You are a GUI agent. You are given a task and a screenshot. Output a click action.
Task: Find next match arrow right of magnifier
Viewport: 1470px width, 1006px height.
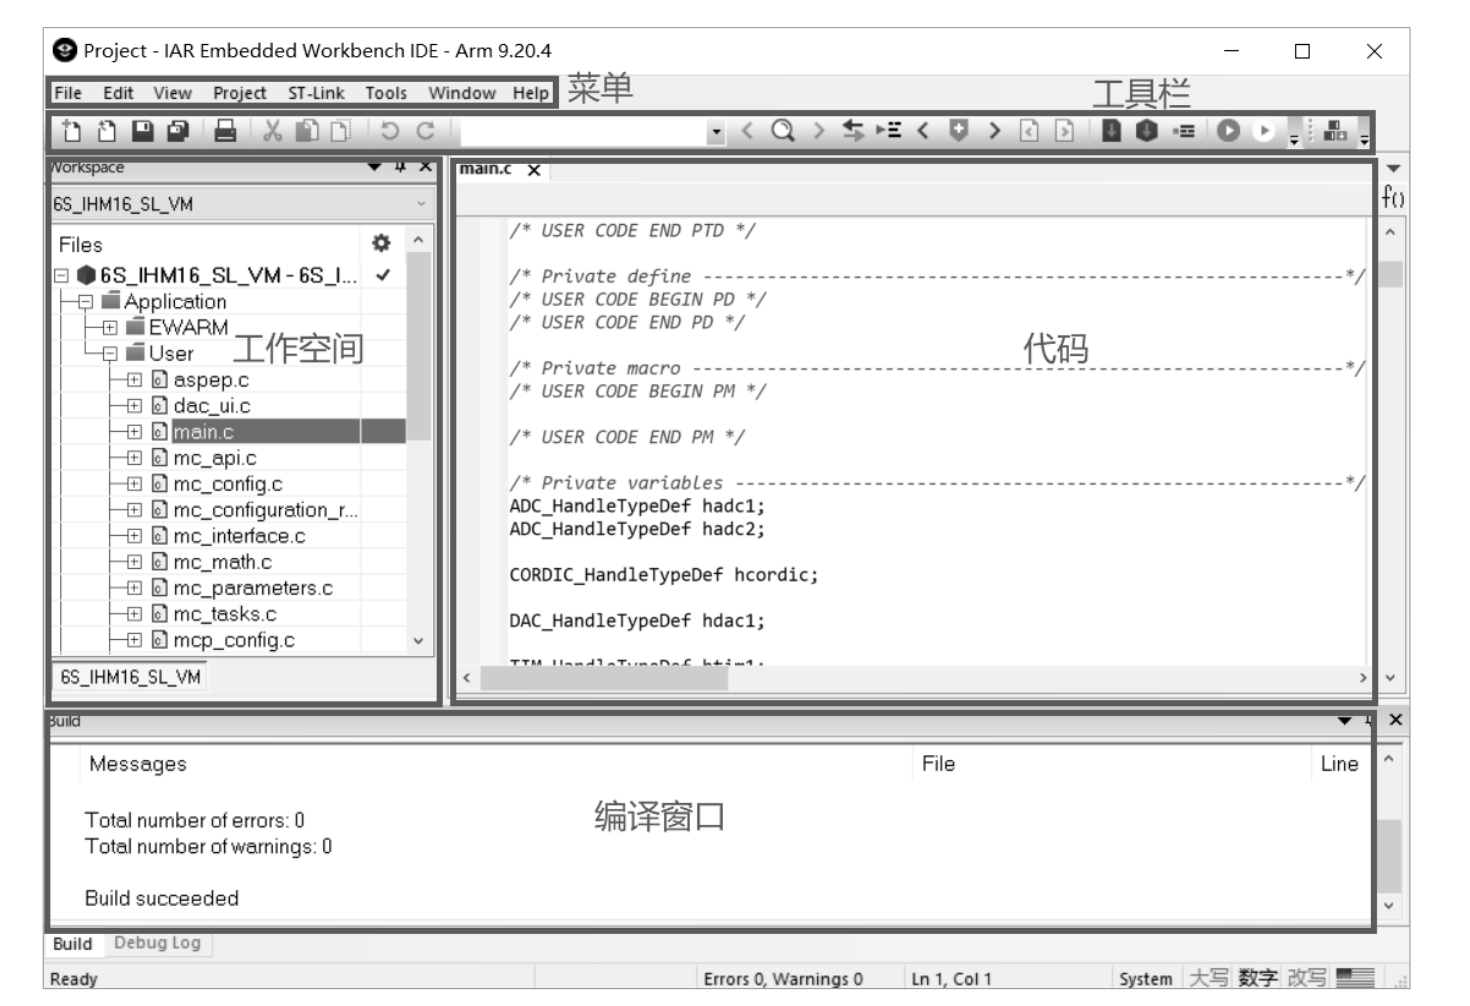pyautogui.click(x=819, y=131)
